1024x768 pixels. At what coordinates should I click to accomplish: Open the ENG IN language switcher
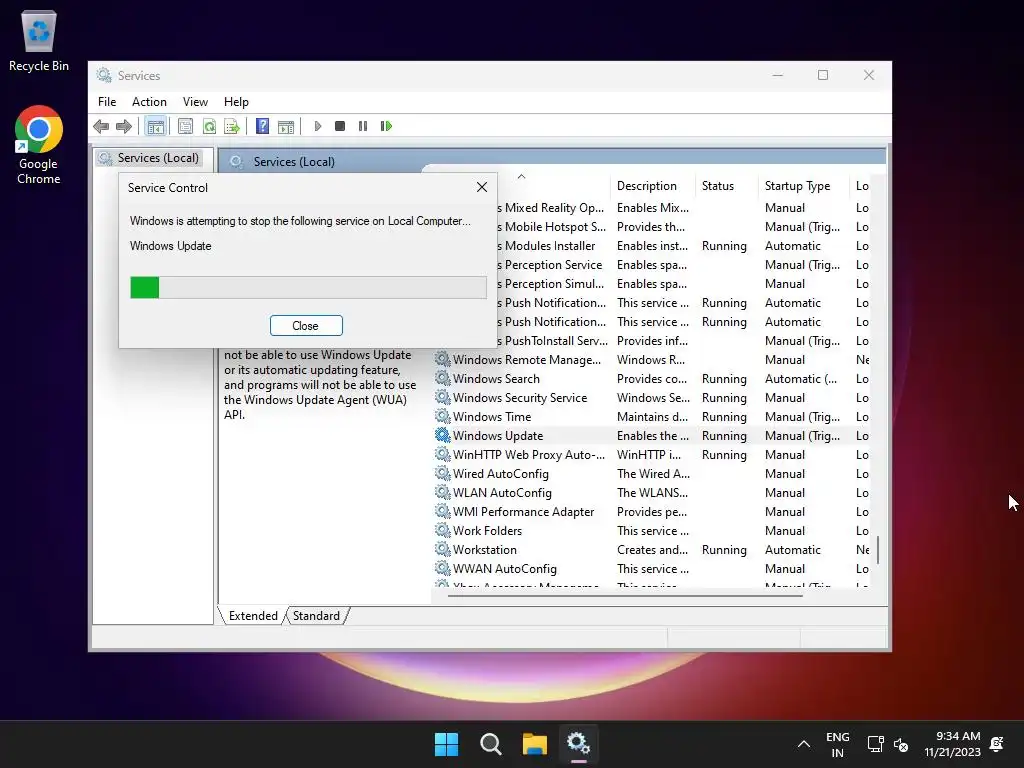837,744
